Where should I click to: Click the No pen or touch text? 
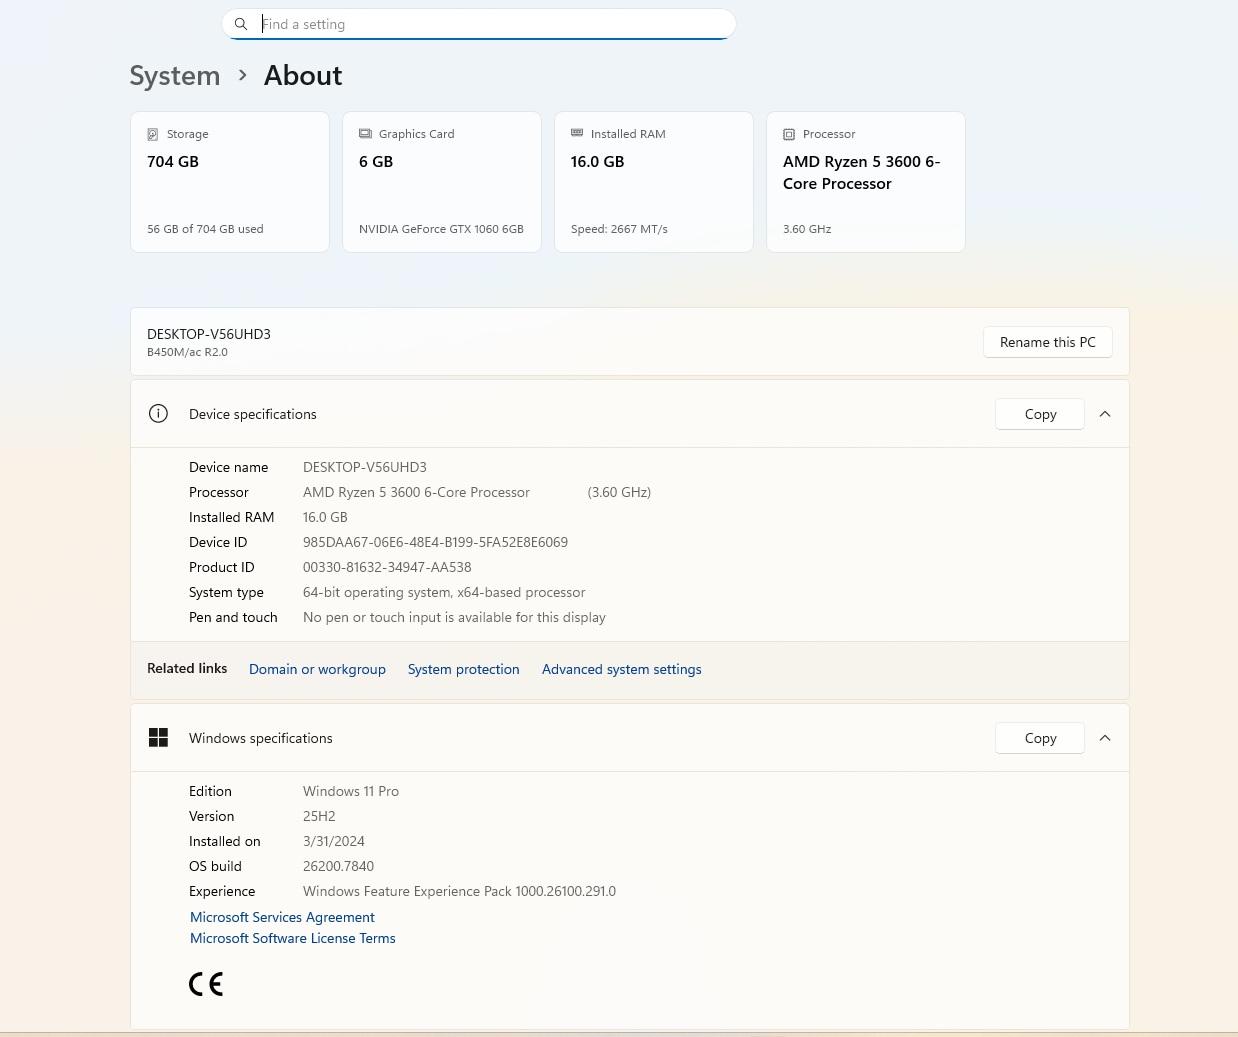point(454,617)
